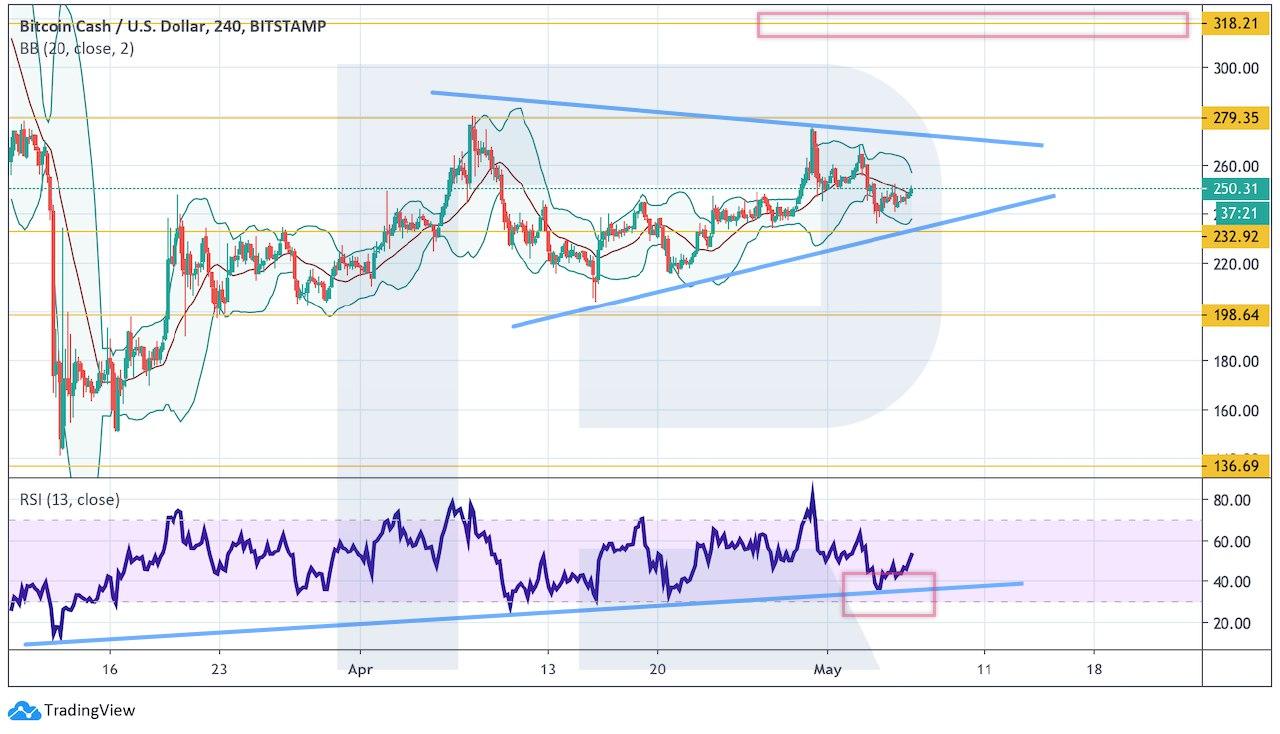Open the TradingView link text
This screenshot has height=734, width=1280.
pyautogui.click(x=90, y=710)
